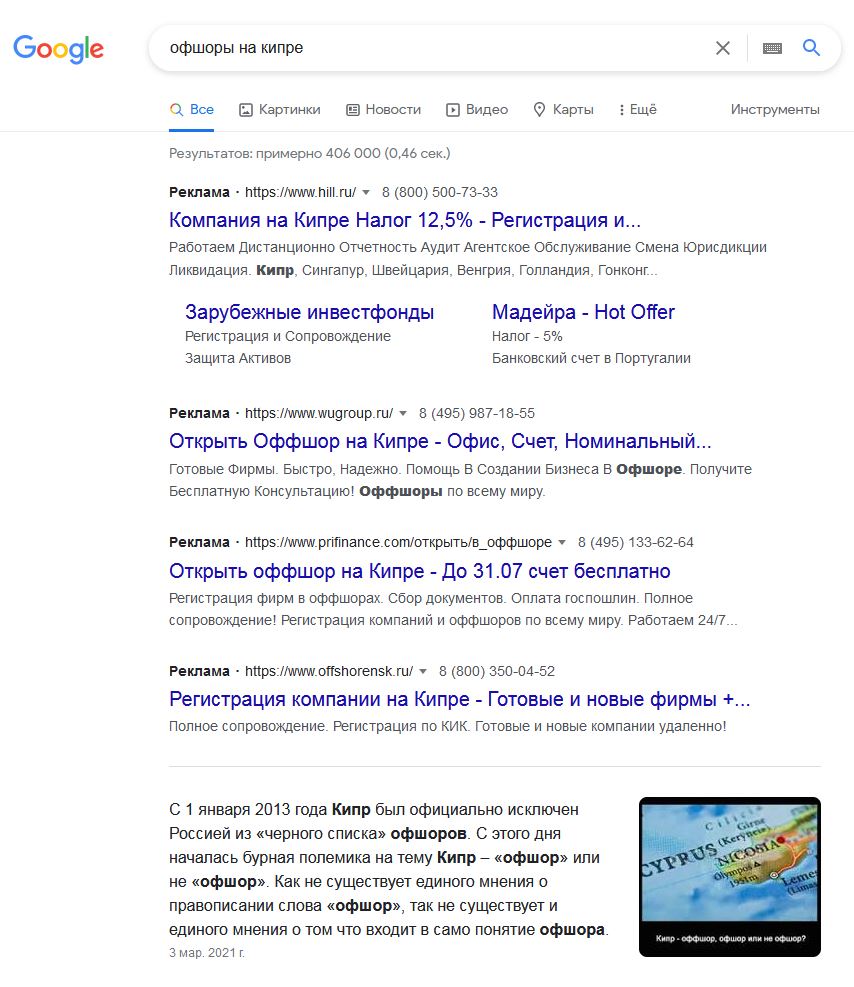Open Регистрация компании на Кипре ad link
854x987 pixels.
459,699
